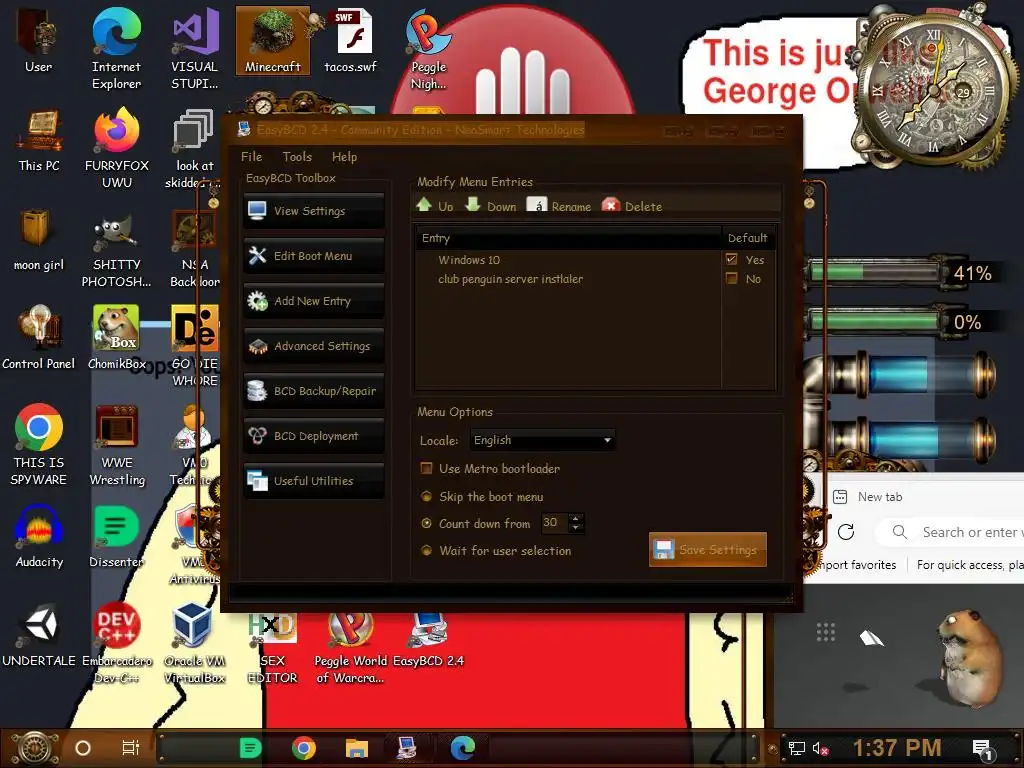1024x768 pixels.
Task: Open Useful Utilities section
Action: [x=313, y=481]
